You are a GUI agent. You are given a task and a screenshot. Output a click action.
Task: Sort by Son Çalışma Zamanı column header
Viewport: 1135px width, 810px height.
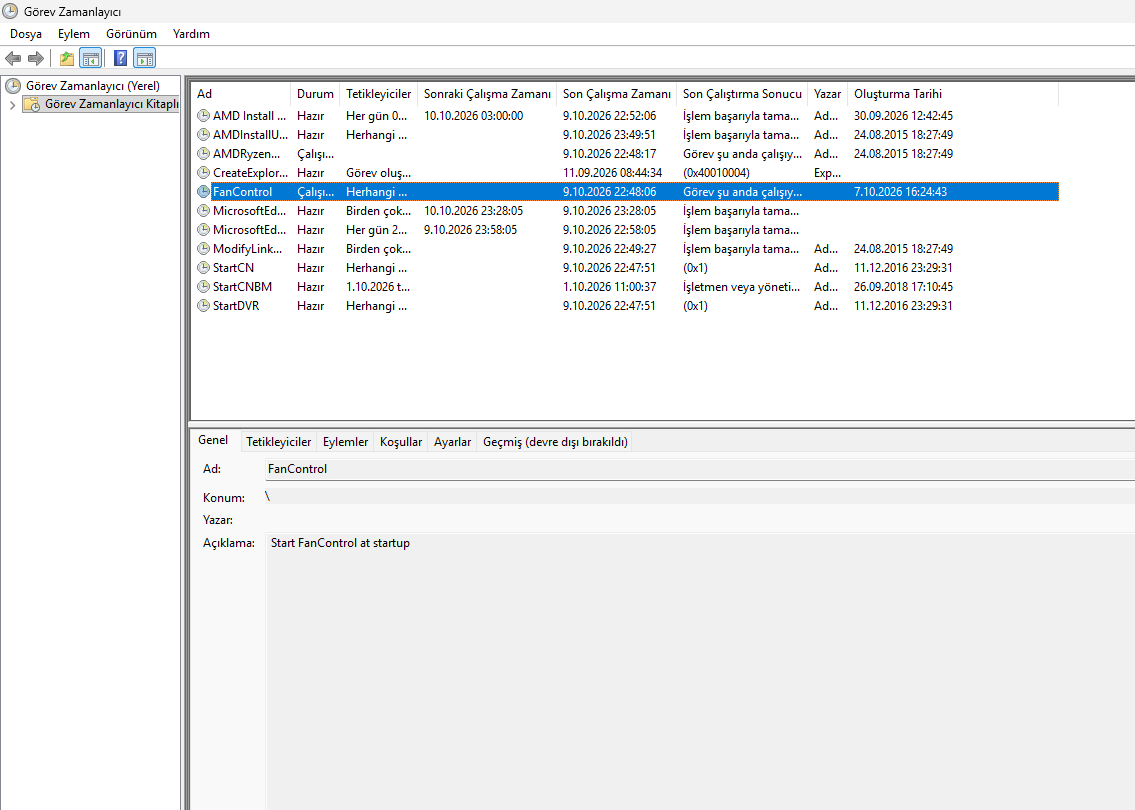click(x=617, y=94)
